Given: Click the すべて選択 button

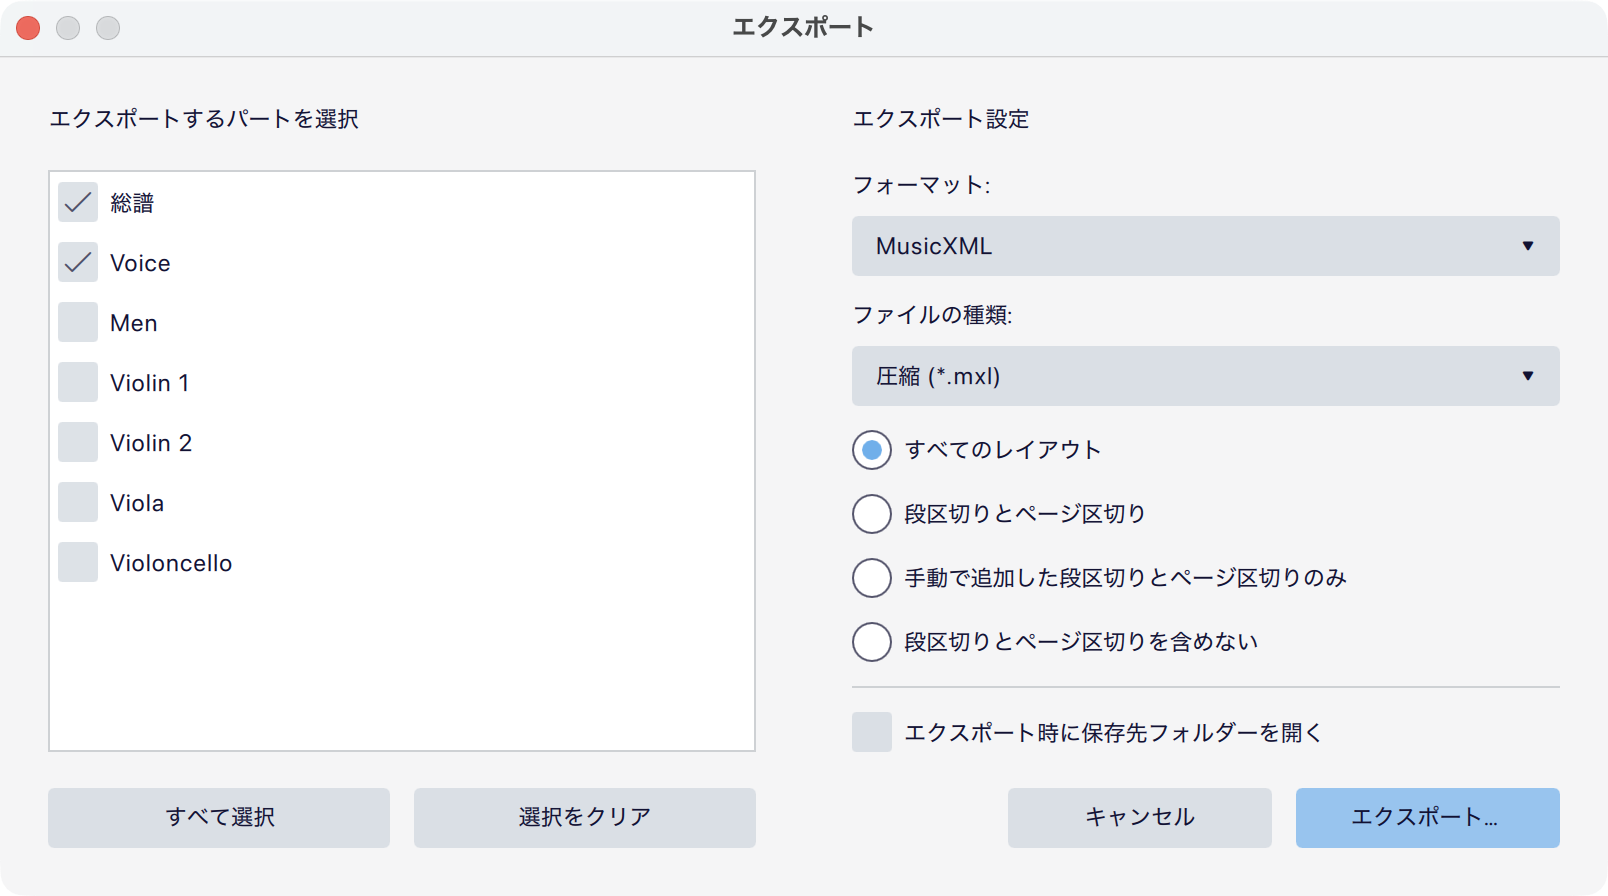Looking at the screenshot, I should tap(219, 818).
